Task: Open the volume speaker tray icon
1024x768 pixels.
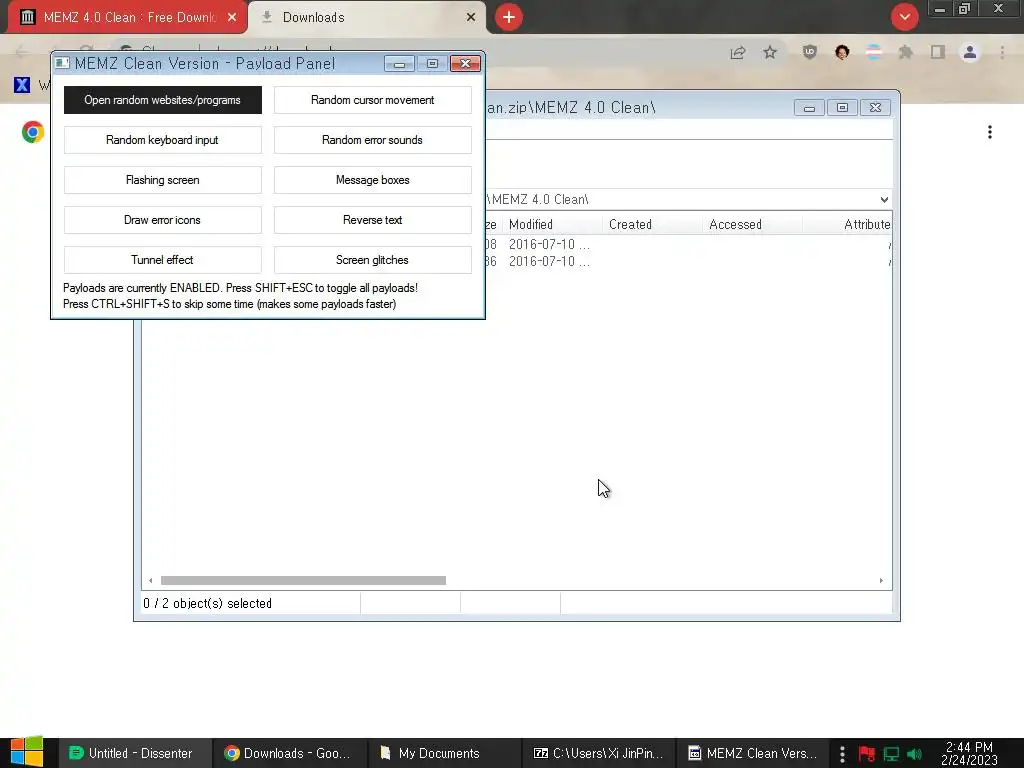Action: click(x=914, y=754)
